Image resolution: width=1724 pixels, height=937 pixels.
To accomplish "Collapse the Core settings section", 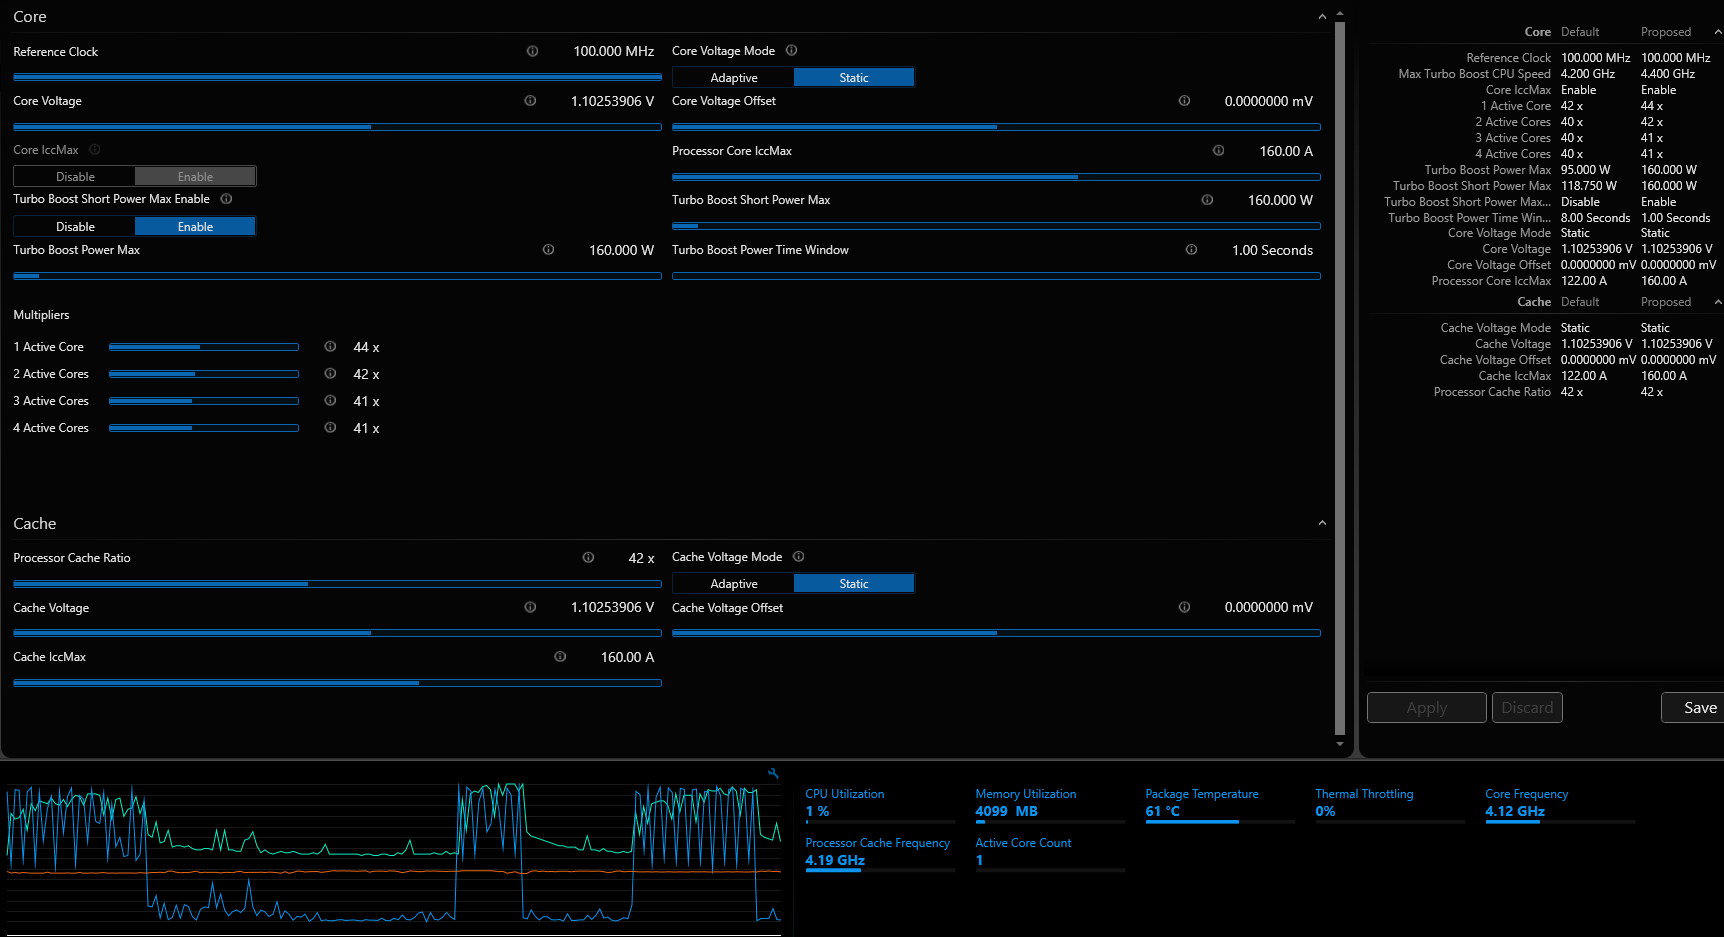I will (1322, 17).
